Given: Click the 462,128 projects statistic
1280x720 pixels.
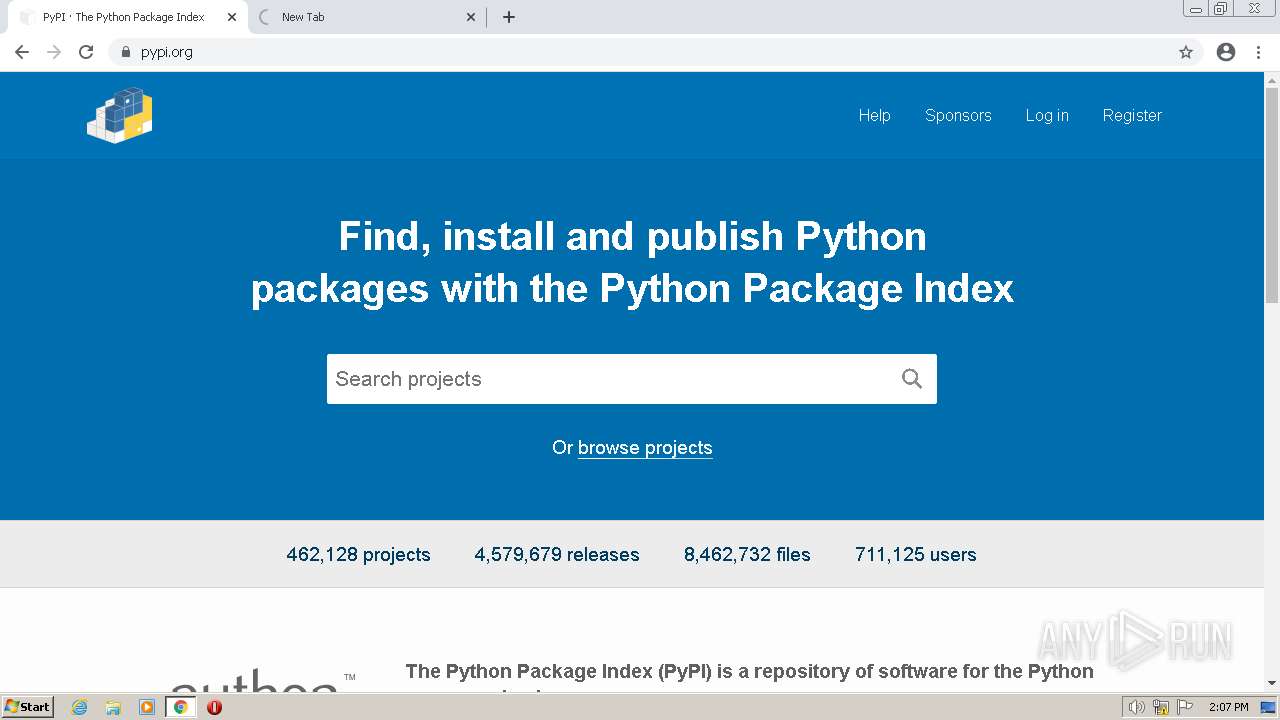Looking at the screenshot, I should pyautogui.click(x=358, y=554).
